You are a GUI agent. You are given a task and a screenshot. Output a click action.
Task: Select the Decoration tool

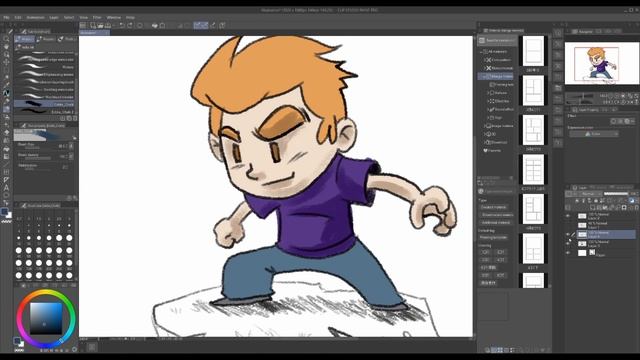point(6,124)
